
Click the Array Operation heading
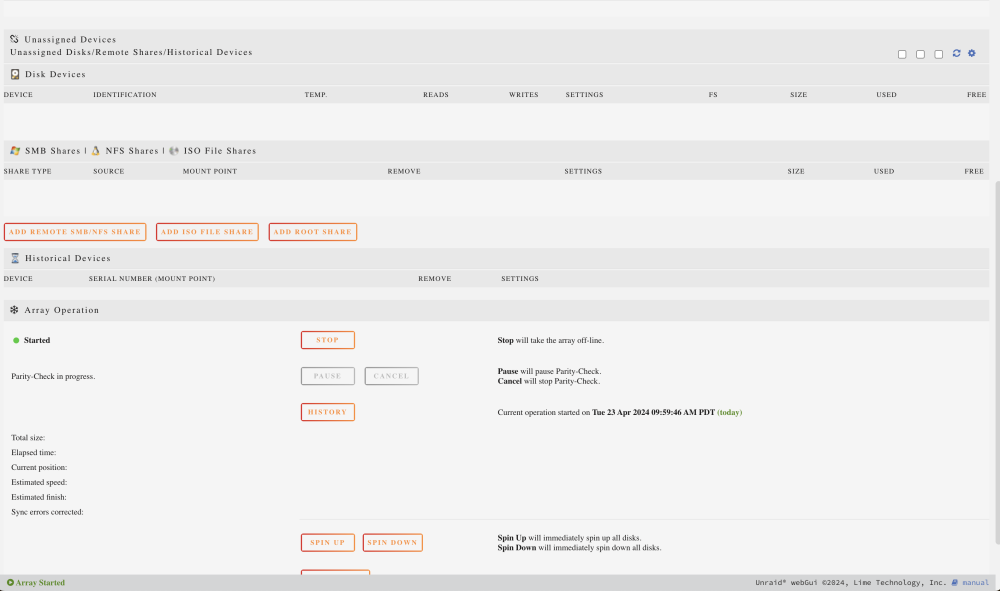(62, 310)
